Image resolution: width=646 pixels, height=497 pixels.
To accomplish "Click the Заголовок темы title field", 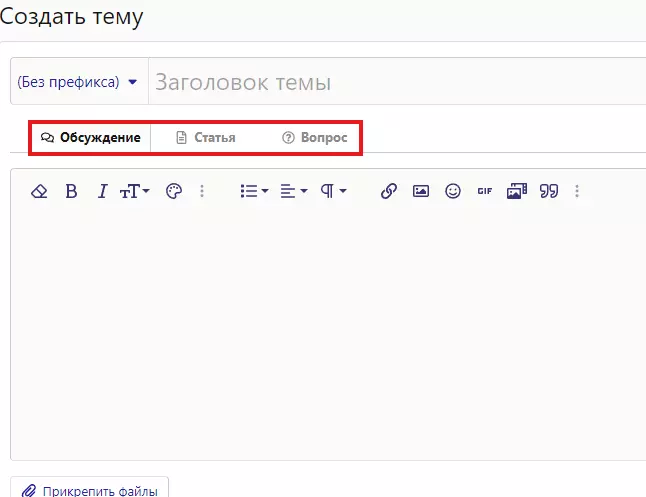I will coord(397,82).
